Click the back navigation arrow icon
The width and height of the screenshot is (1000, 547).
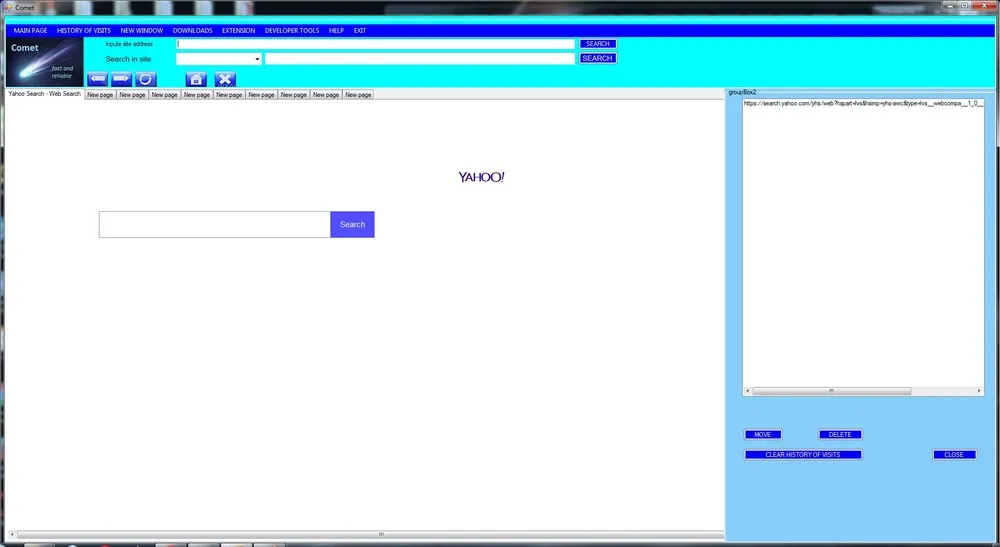(97, 79)
